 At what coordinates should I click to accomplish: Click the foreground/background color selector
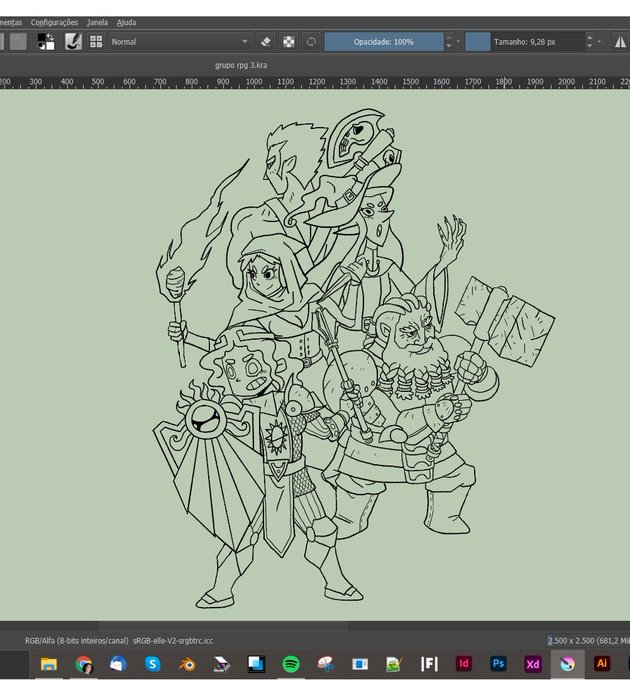(46, 42)
